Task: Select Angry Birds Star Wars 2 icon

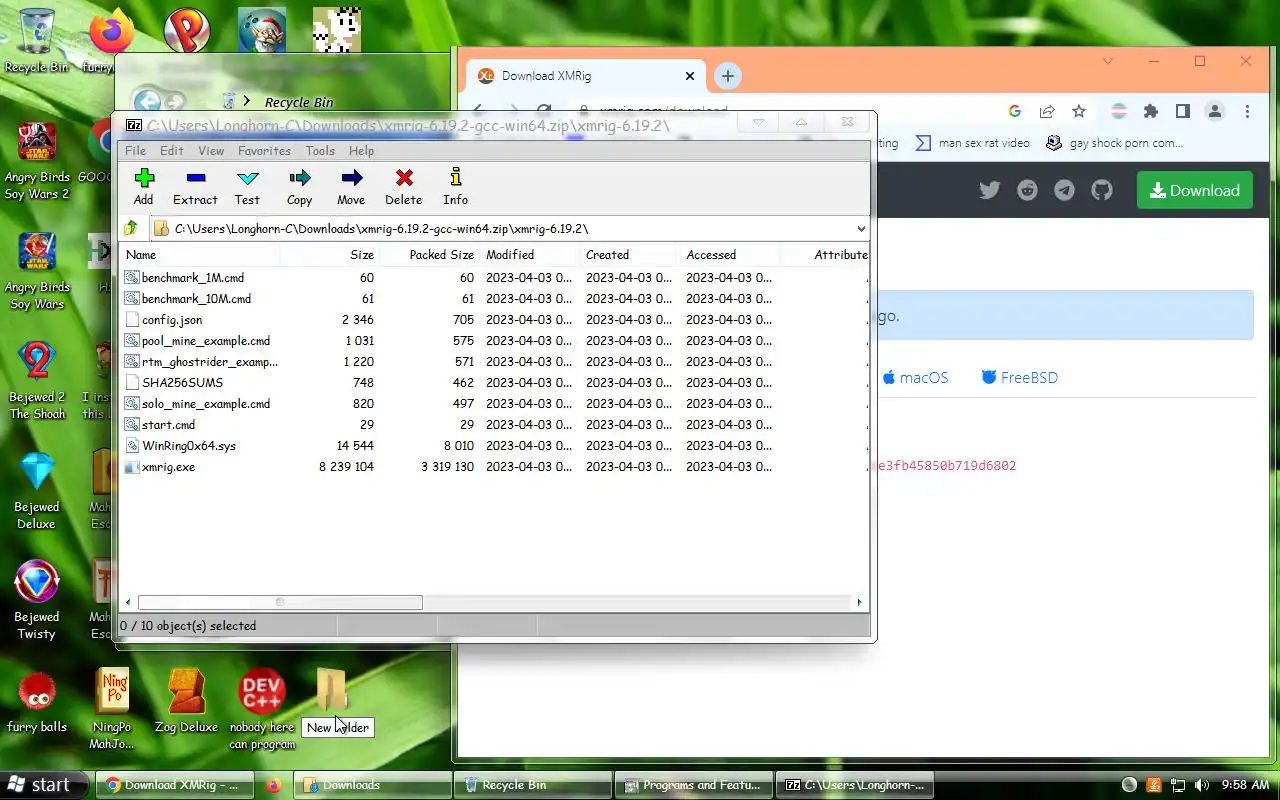Action: [x=37, y=160]
